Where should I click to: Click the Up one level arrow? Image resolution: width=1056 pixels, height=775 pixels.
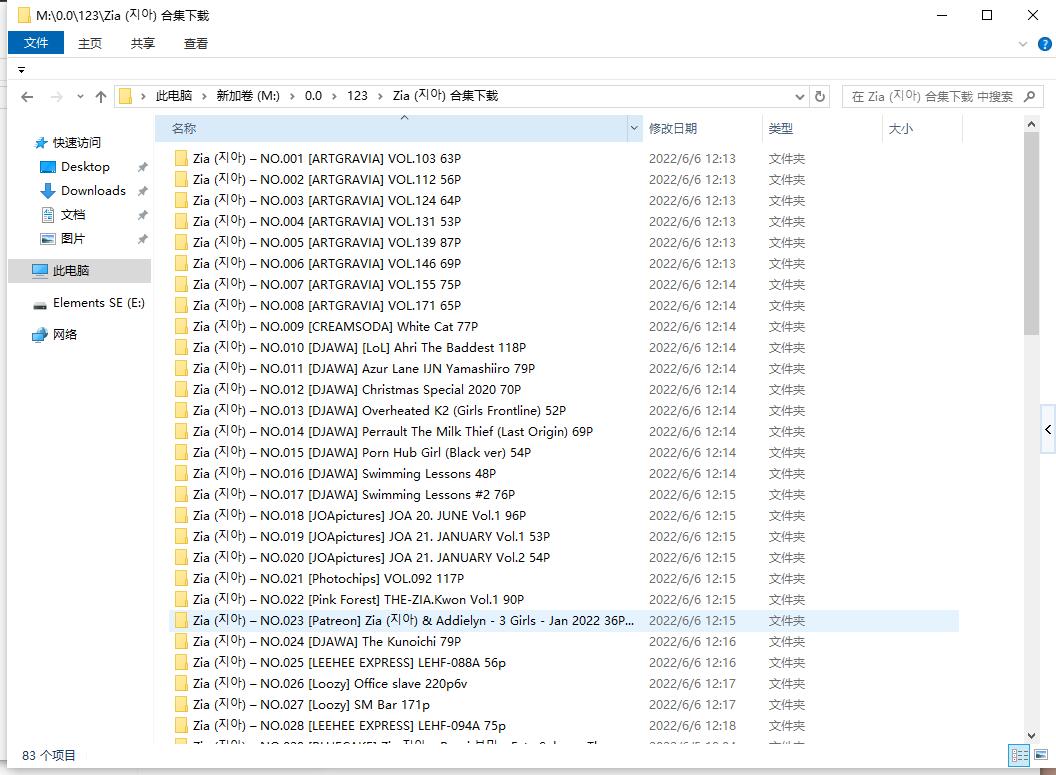101,97
